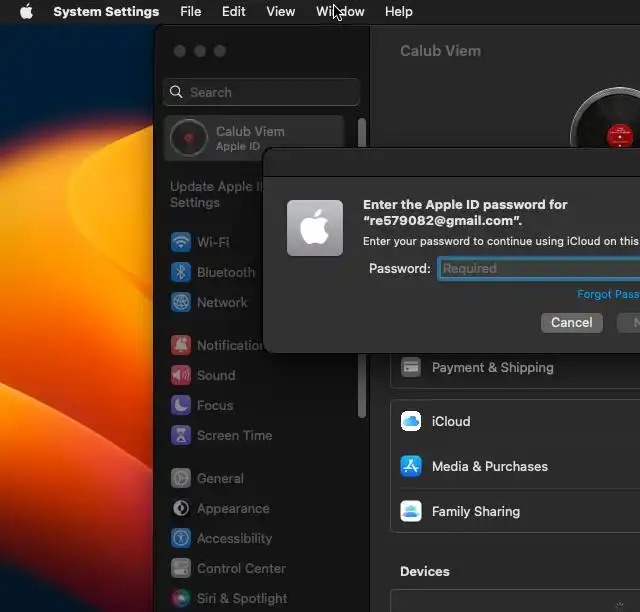Click the Devices section heading
The width and height of the screenshot is (640, 612).
pyautogui.click(x=424, y=571)
